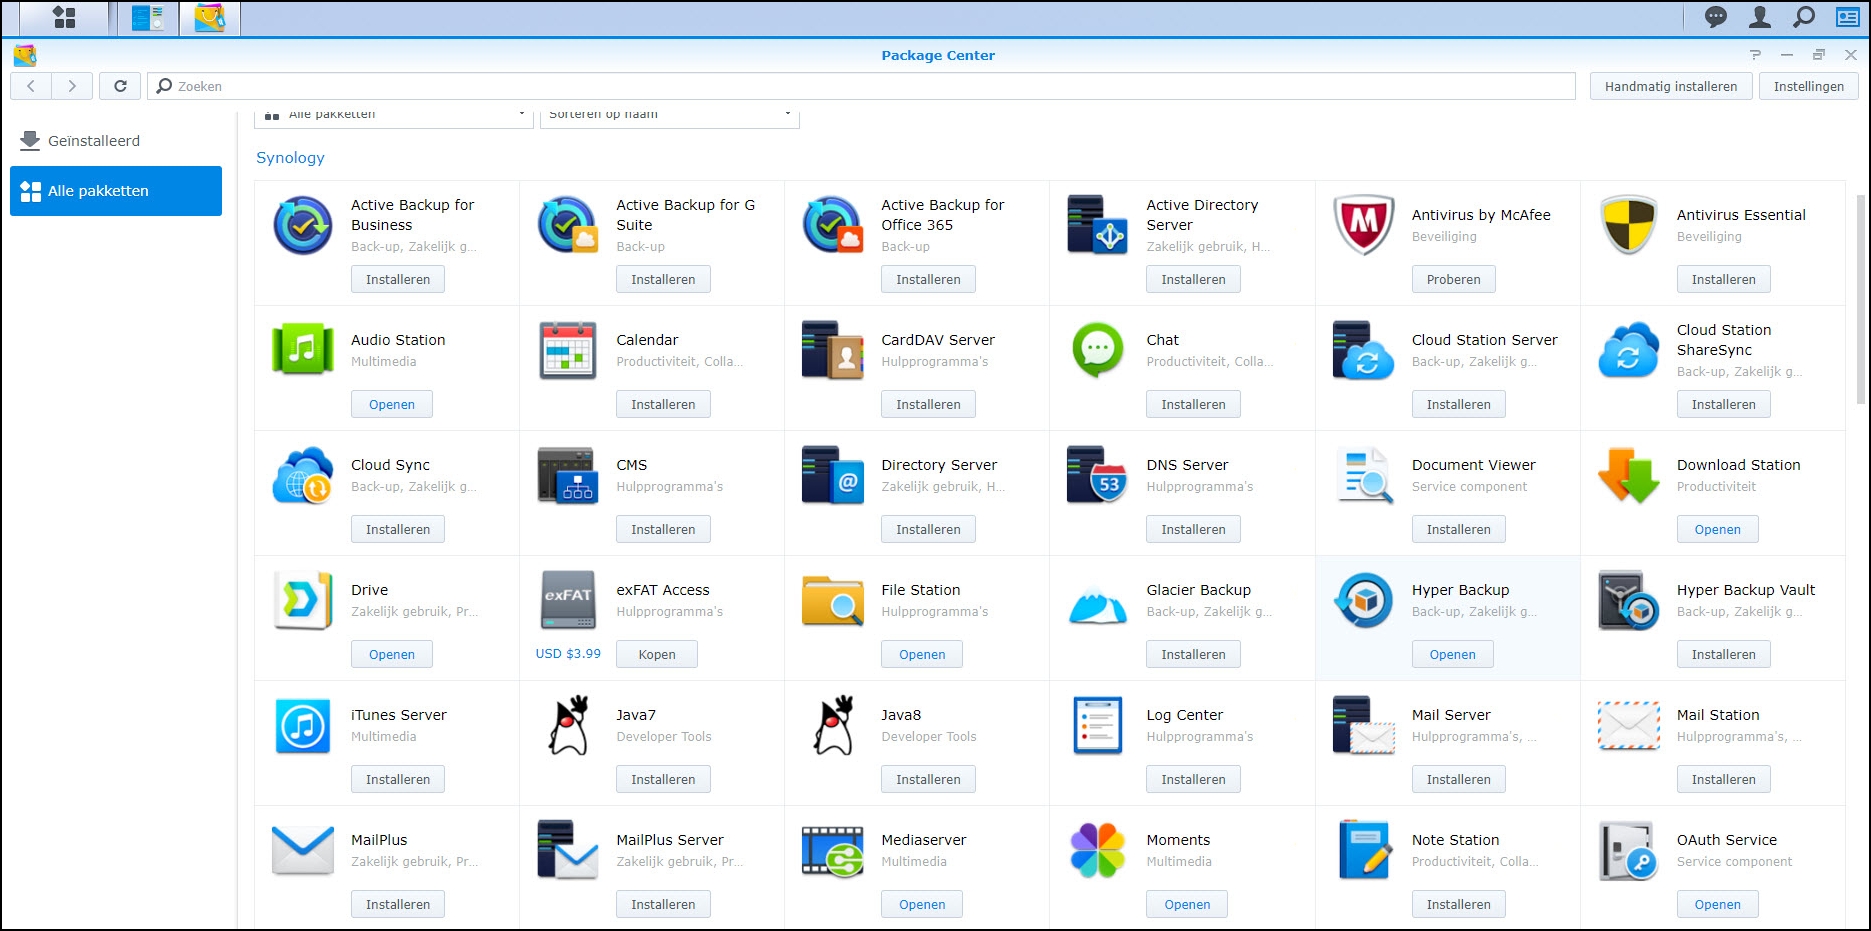Install MailPlus Server package
Image resolution: width=1871 pixels, height=931 pixels.
(x=663, y=905)
